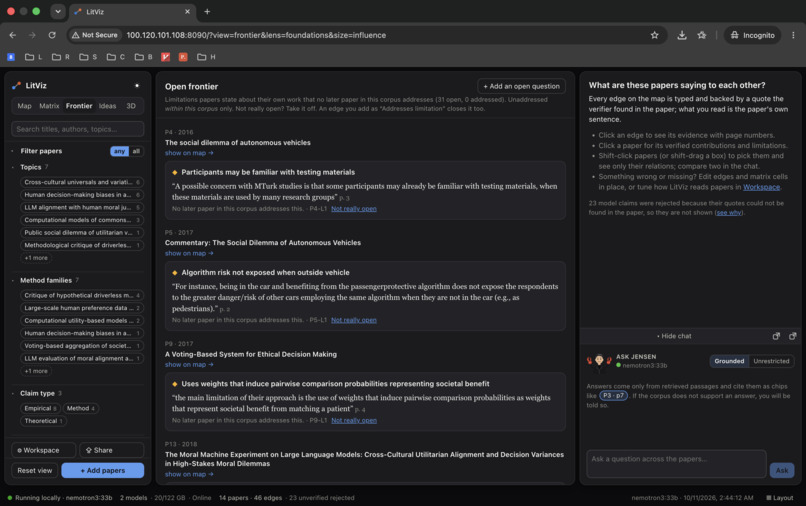
Task: Switch chat mode to Grounded
Action: coord(729,361)
